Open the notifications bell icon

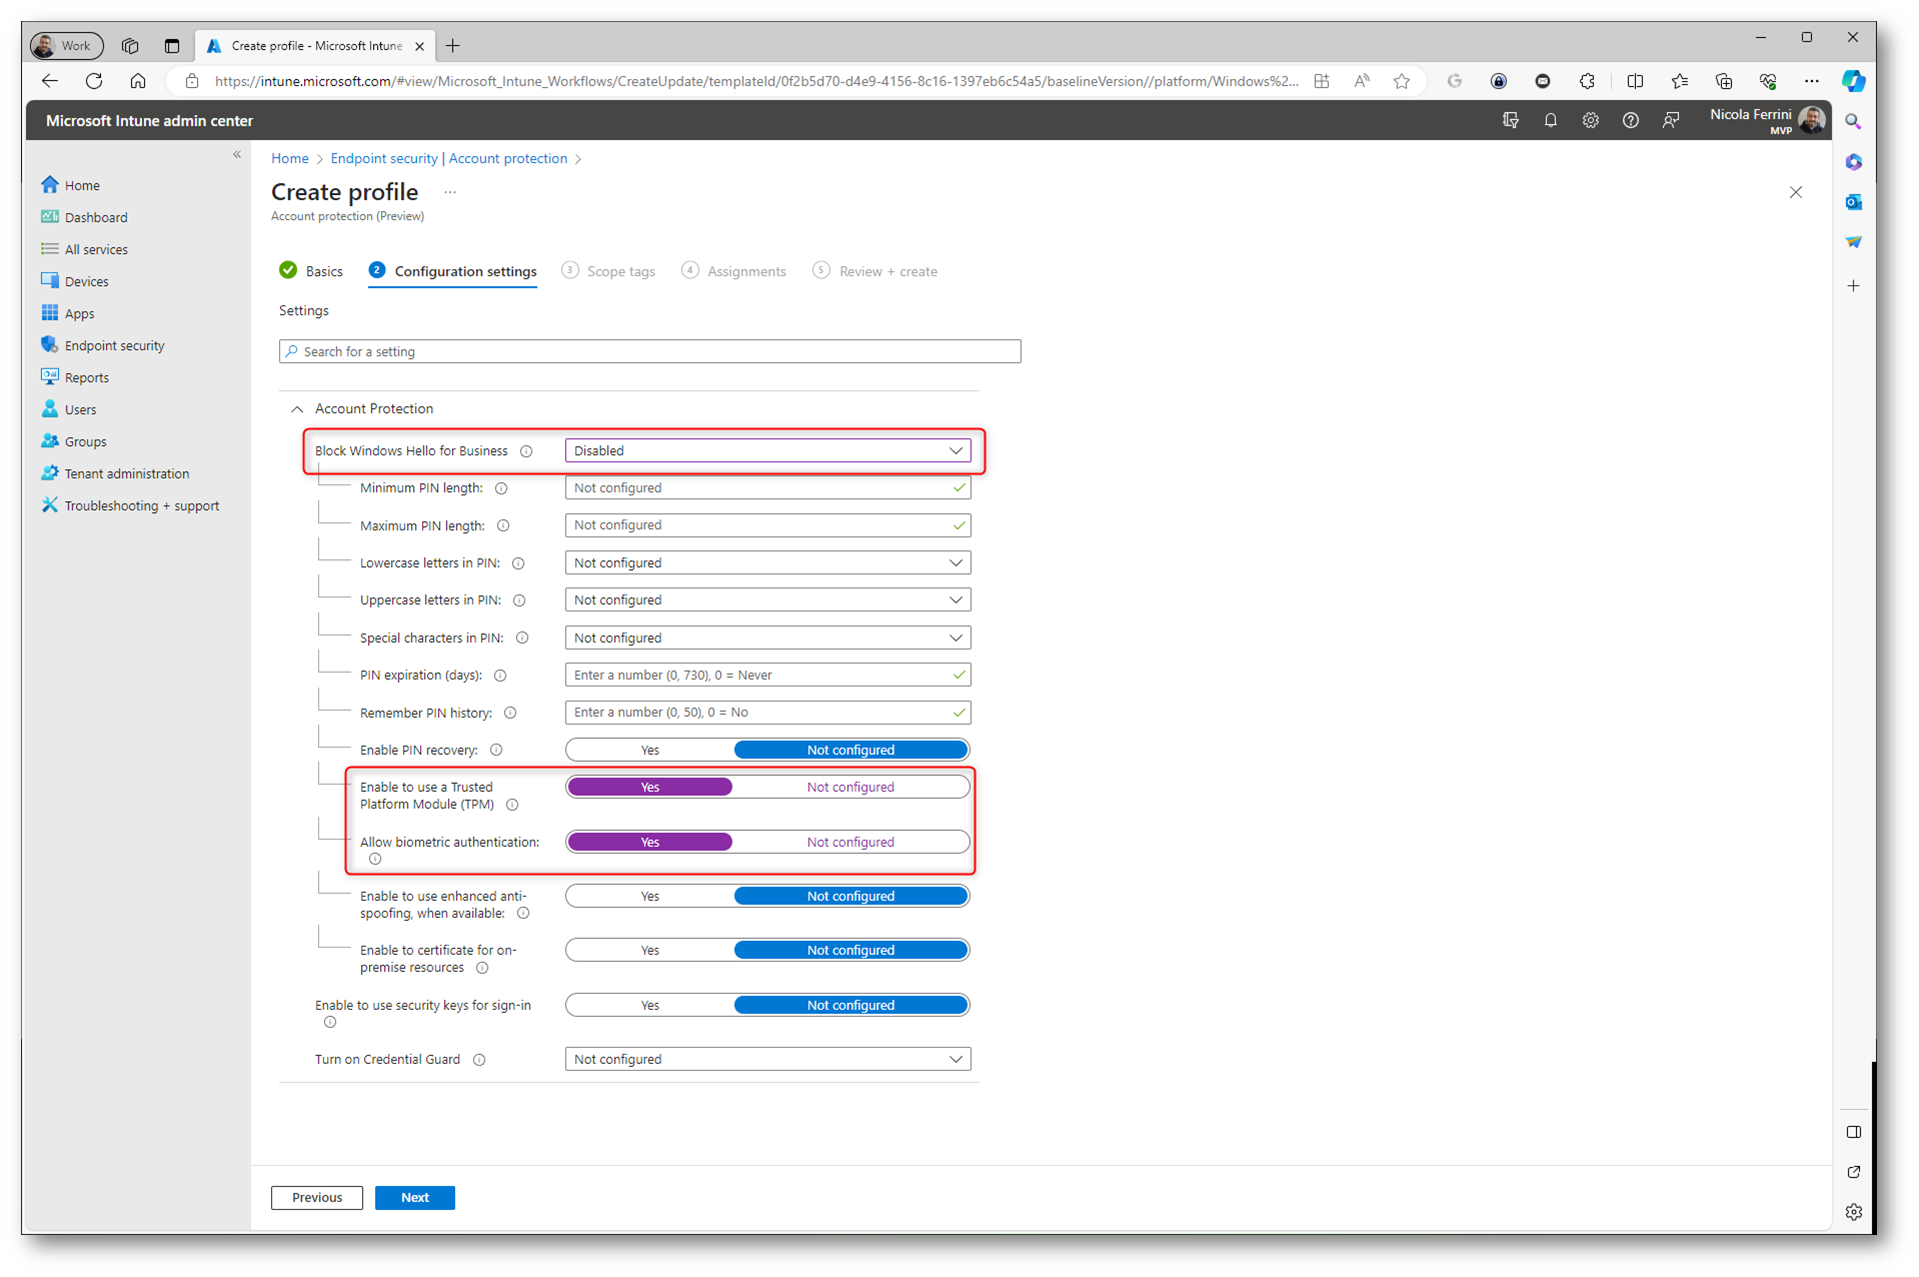point(1550,120)
